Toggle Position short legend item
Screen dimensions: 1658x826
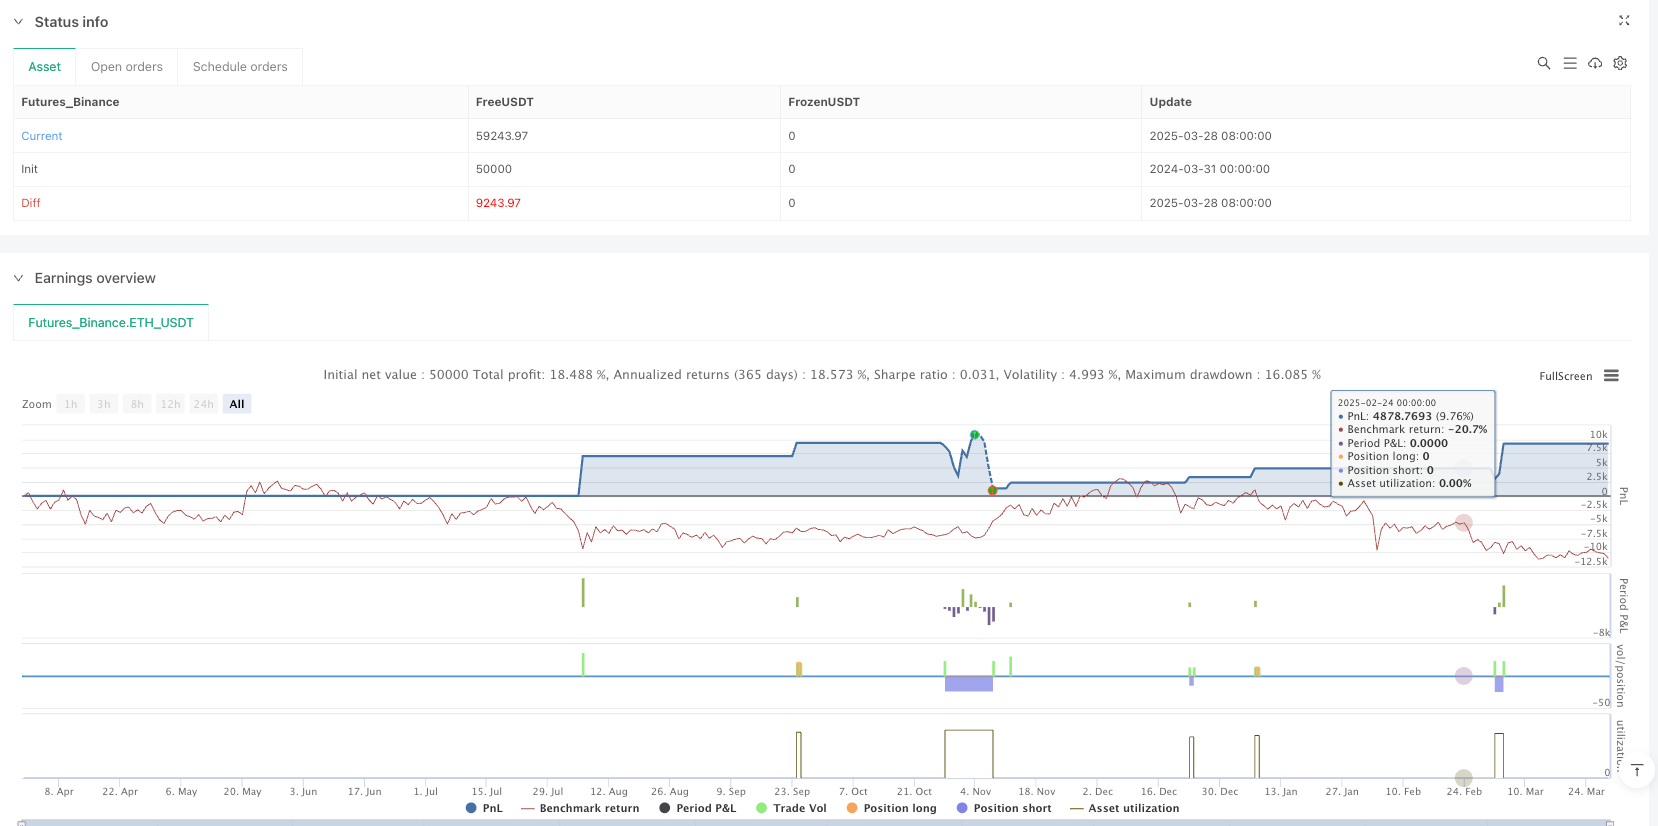1004,808
